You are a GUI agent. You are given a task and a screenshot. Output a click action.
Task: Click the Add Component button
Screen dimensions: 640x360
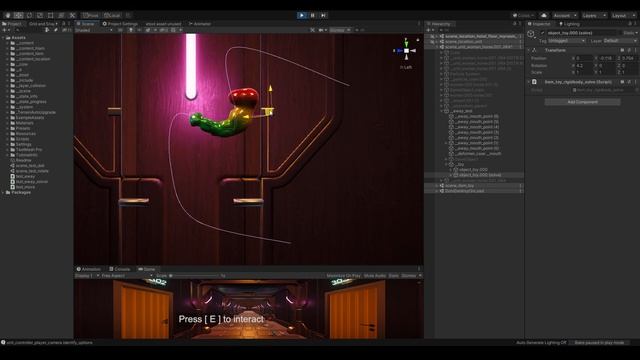(x=582, y=102)
